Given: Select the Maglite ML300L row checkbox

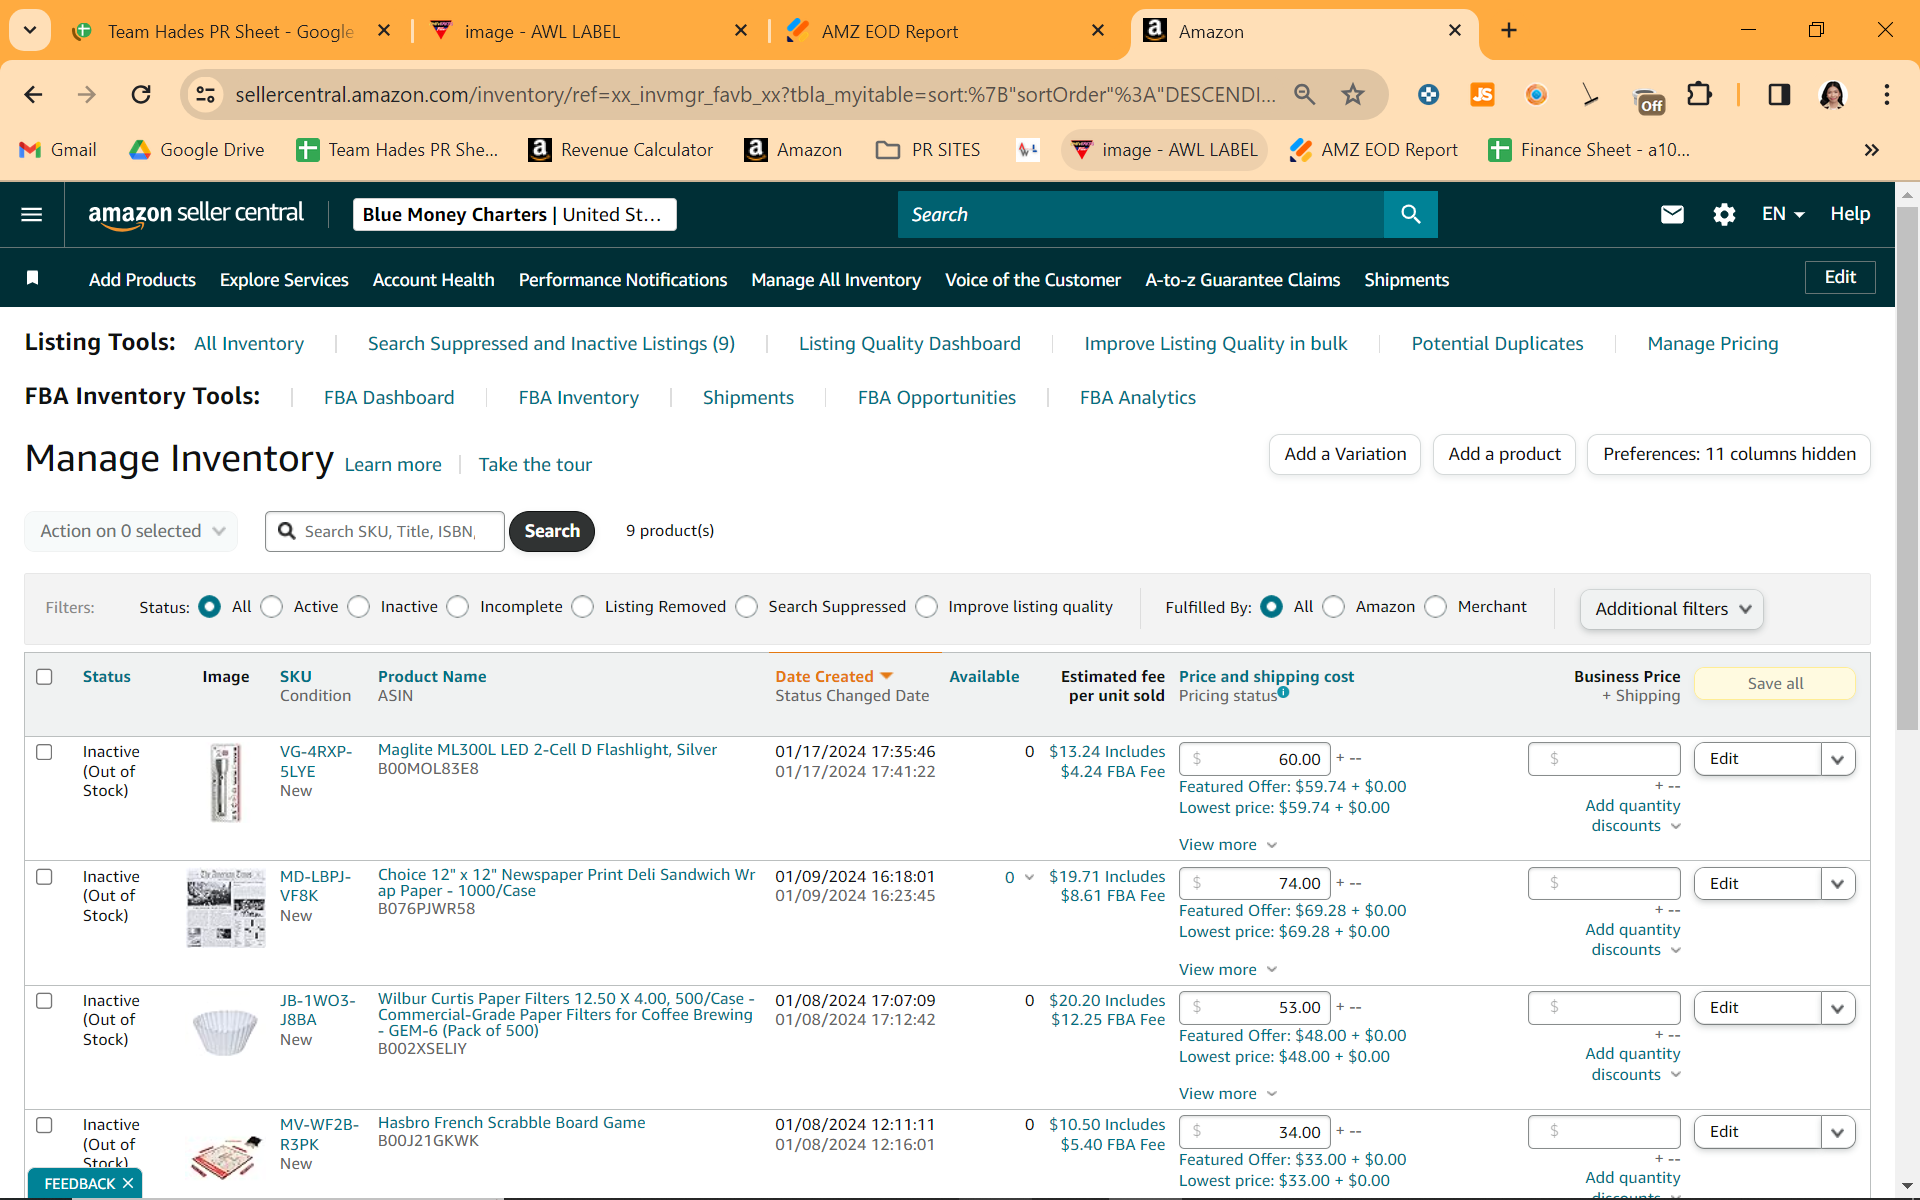Looking at the screenshot, I should pos(44,752).
